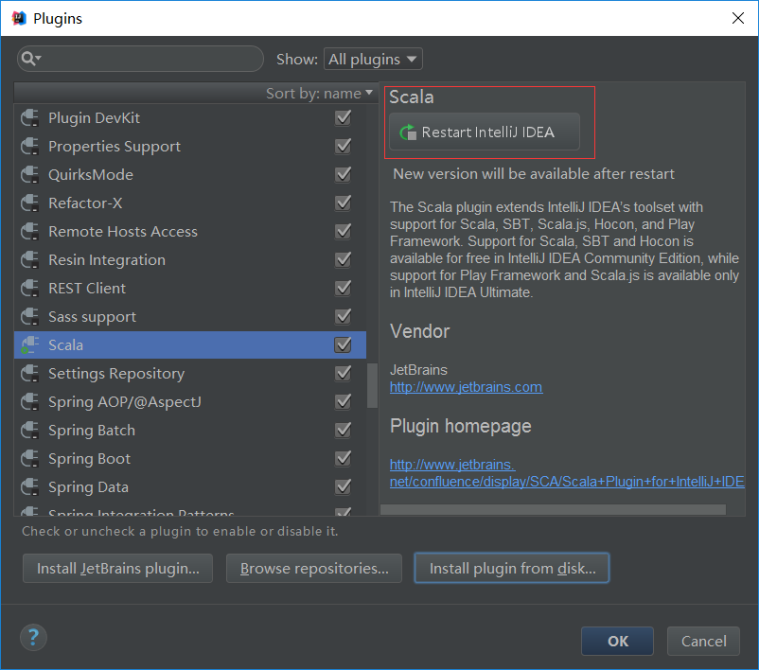This screenshot has height=671, width=760.
Task: Toggle the Spring Batch checkbox
Action: (x=343, y=430)
